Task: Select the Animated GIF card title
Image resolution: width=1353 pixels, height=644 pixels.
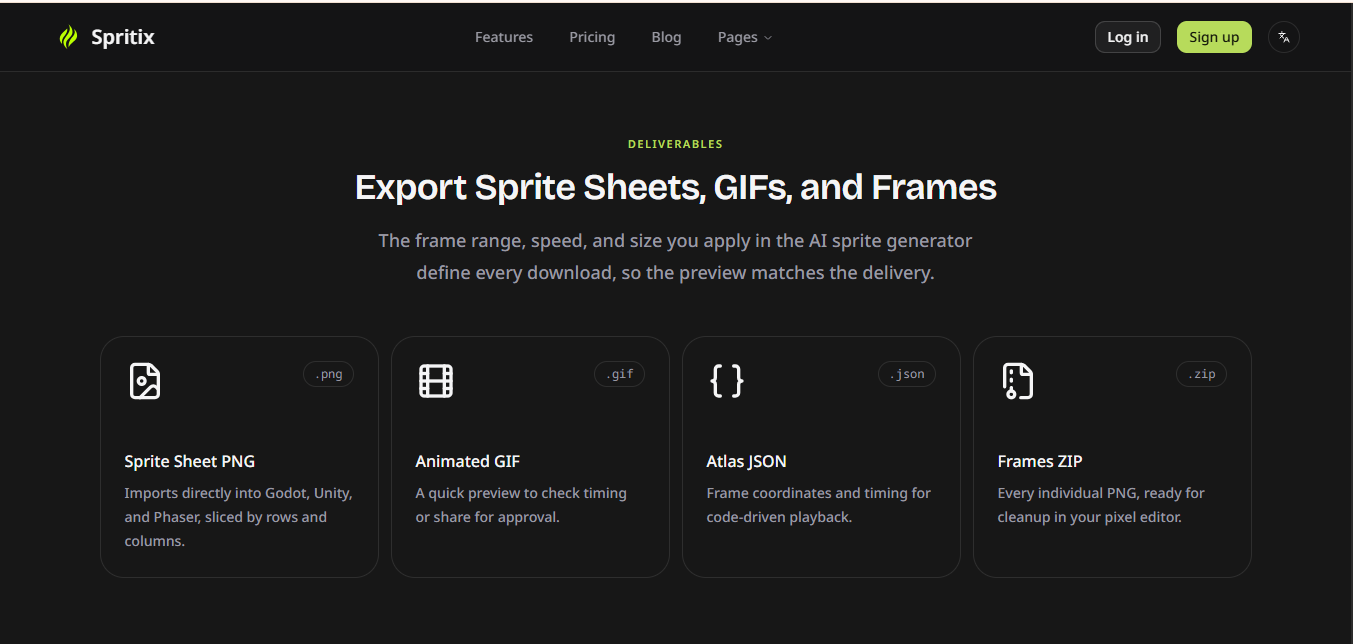Action: pos(468,461)
